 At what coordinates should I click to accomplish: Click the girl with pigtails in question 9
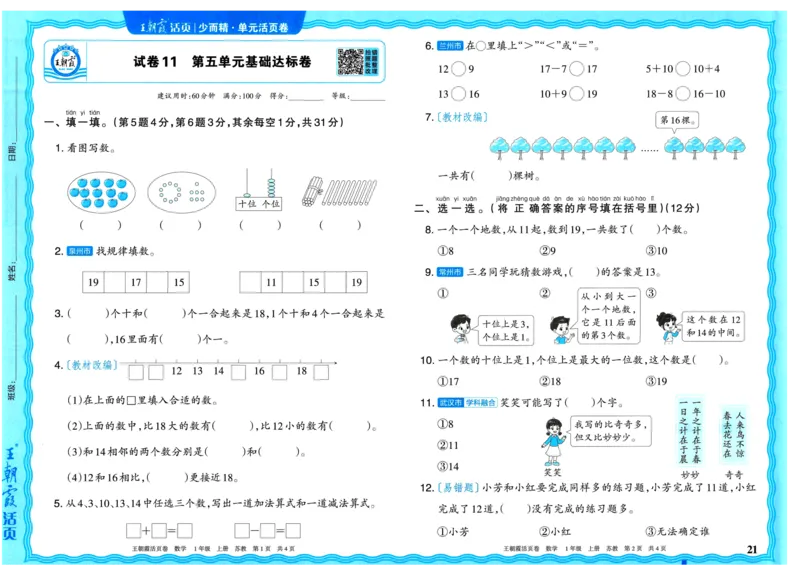tap(667, 327)
